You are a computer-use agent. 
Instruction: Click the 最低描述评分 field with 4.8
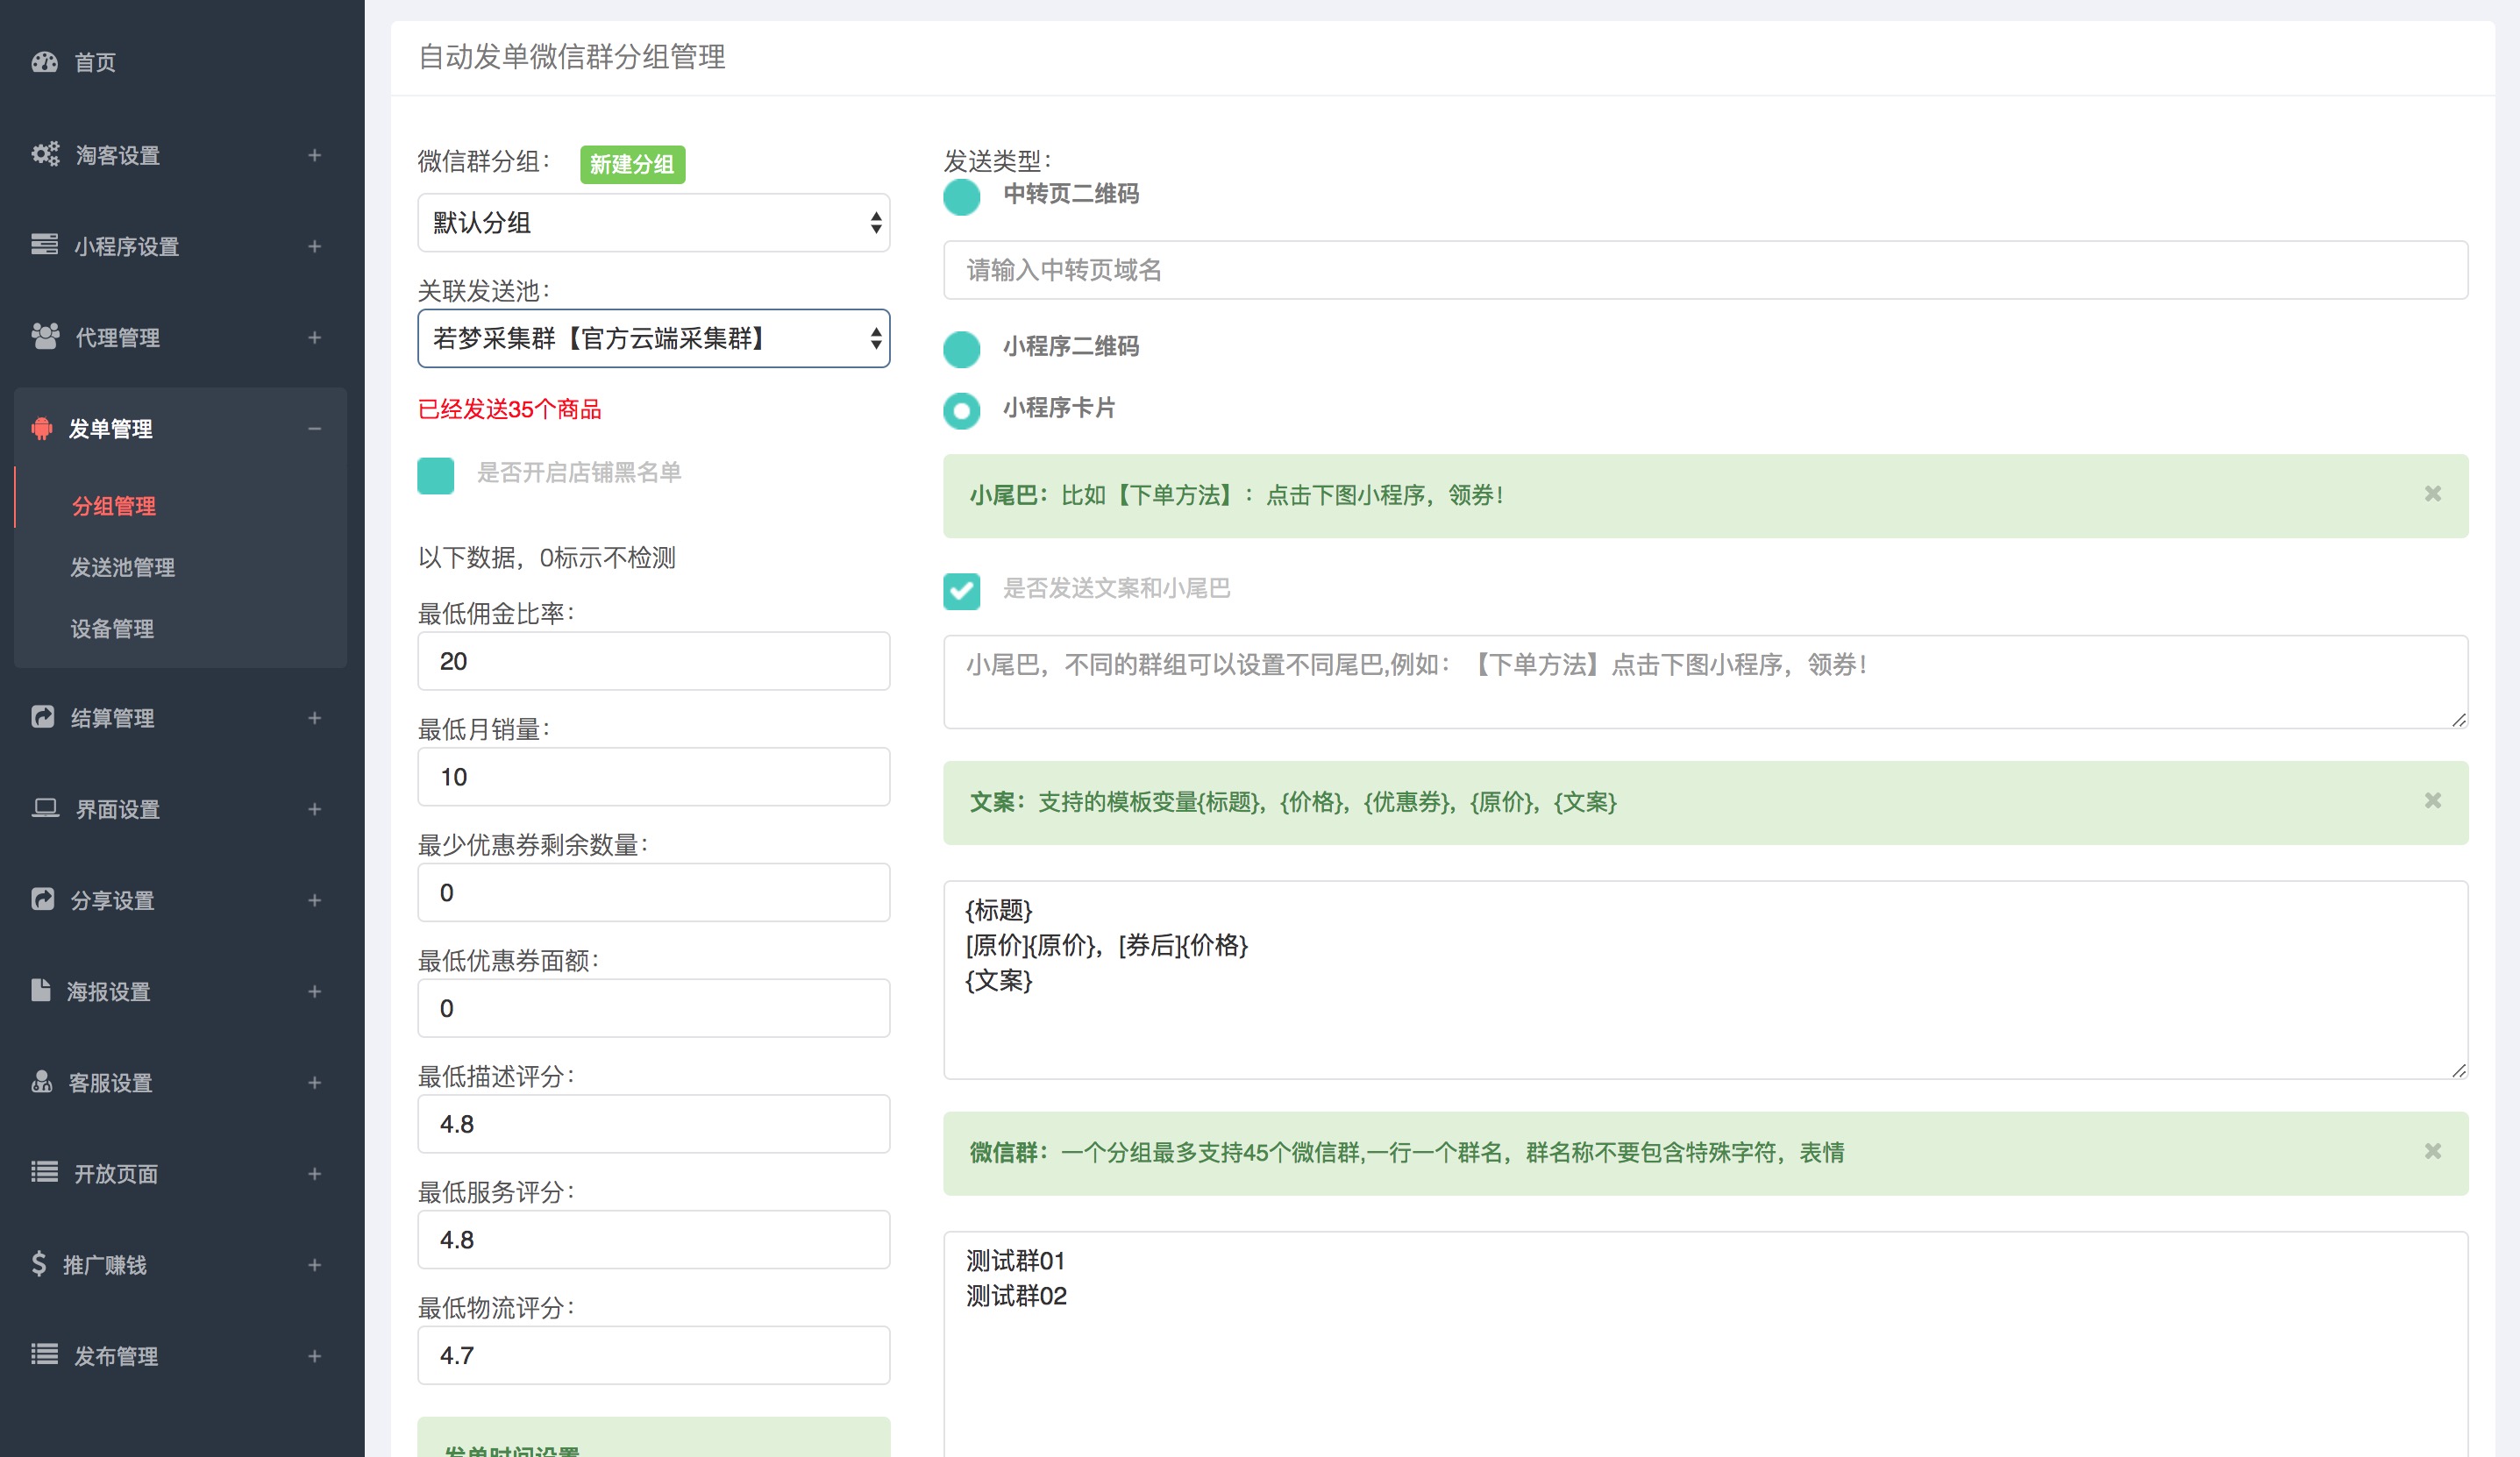[x=654, y=1124]
